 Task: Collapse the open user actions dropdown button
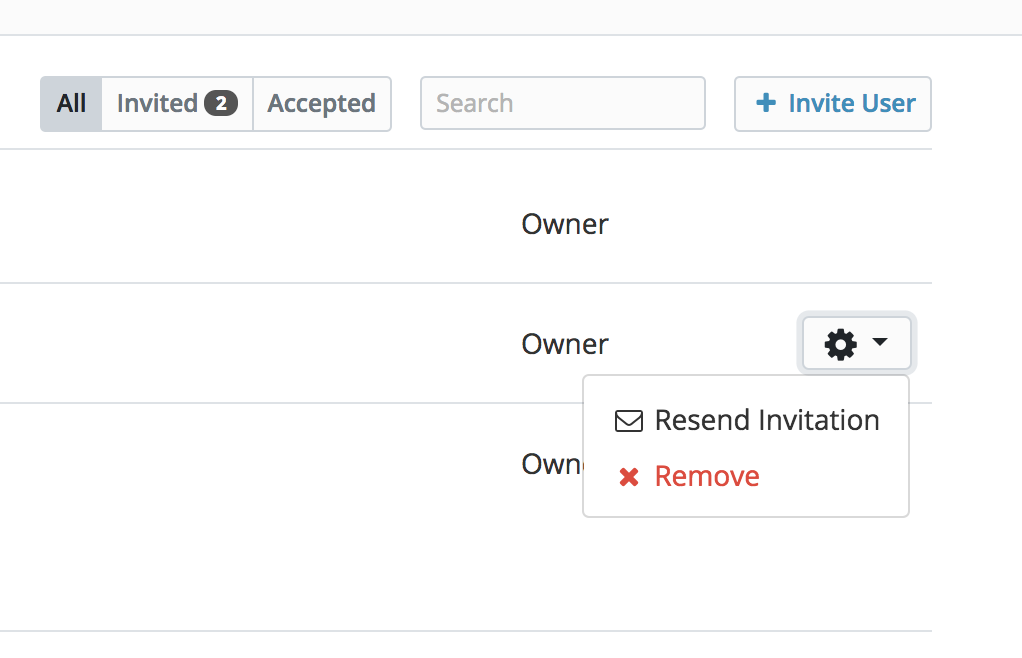coord(856,343)
